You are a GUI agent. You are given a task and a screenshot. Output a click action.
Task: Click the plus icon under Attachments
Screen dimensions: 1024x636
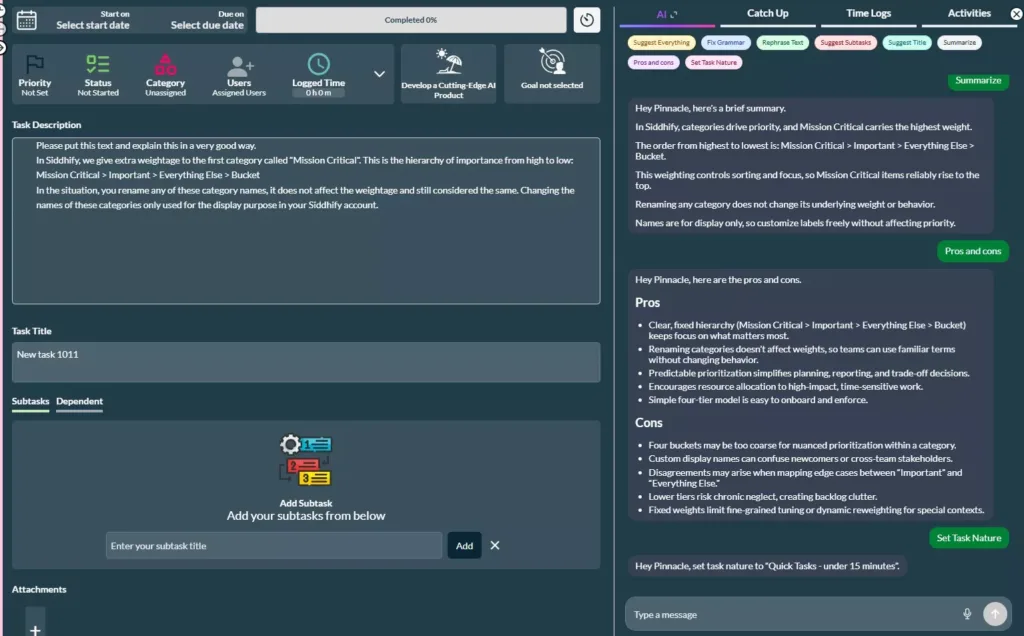tap(35, 629)
